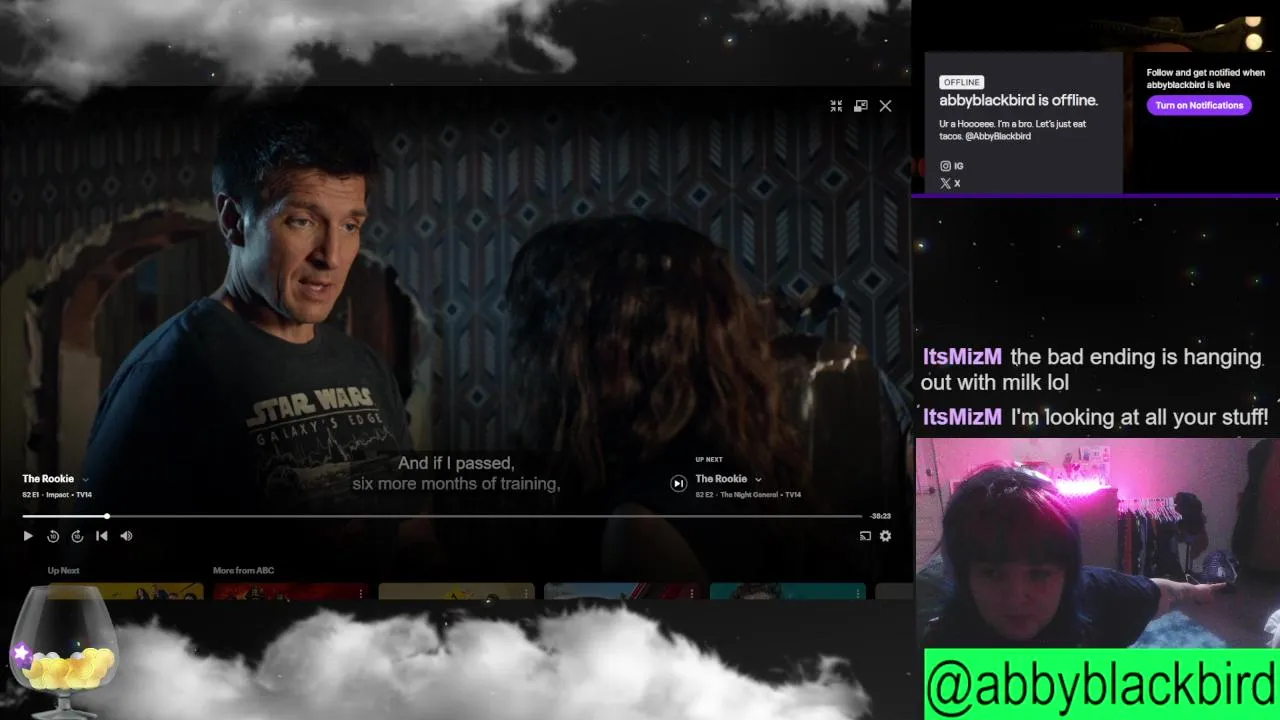The width and height of the screenshot is (1280, 720).
Task: Open player settings gear
Action: [885, 536]
